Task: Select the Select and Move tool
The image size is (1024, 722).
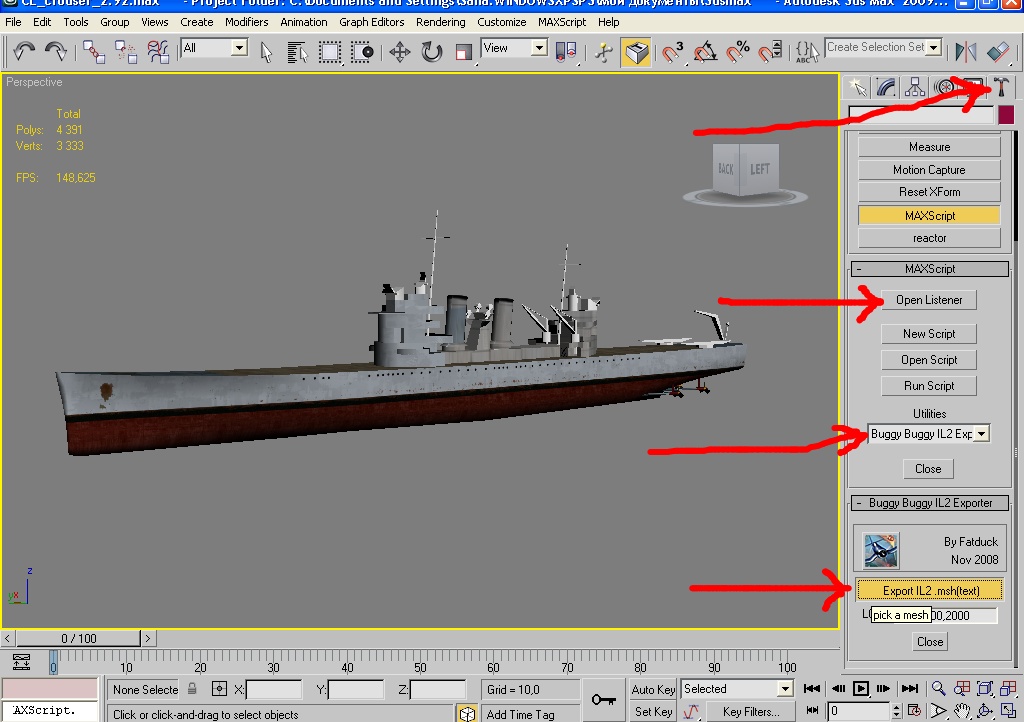Action: click(400, 51)
